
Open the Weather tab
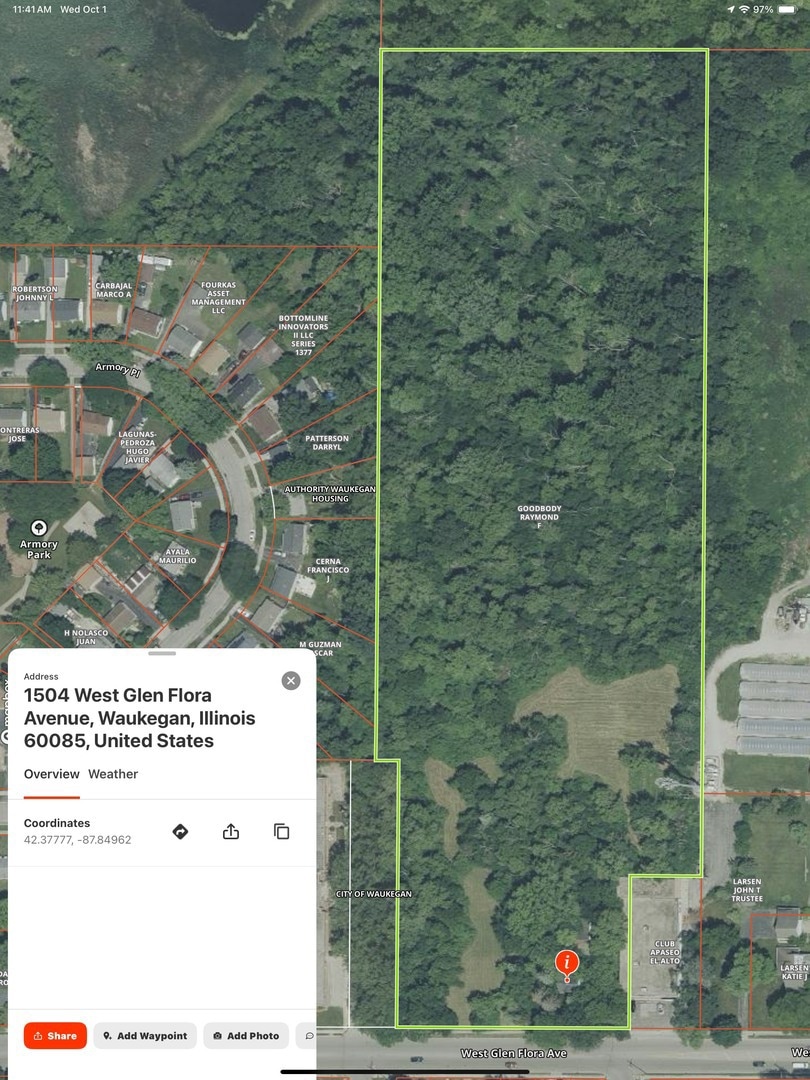coord(113,774)
